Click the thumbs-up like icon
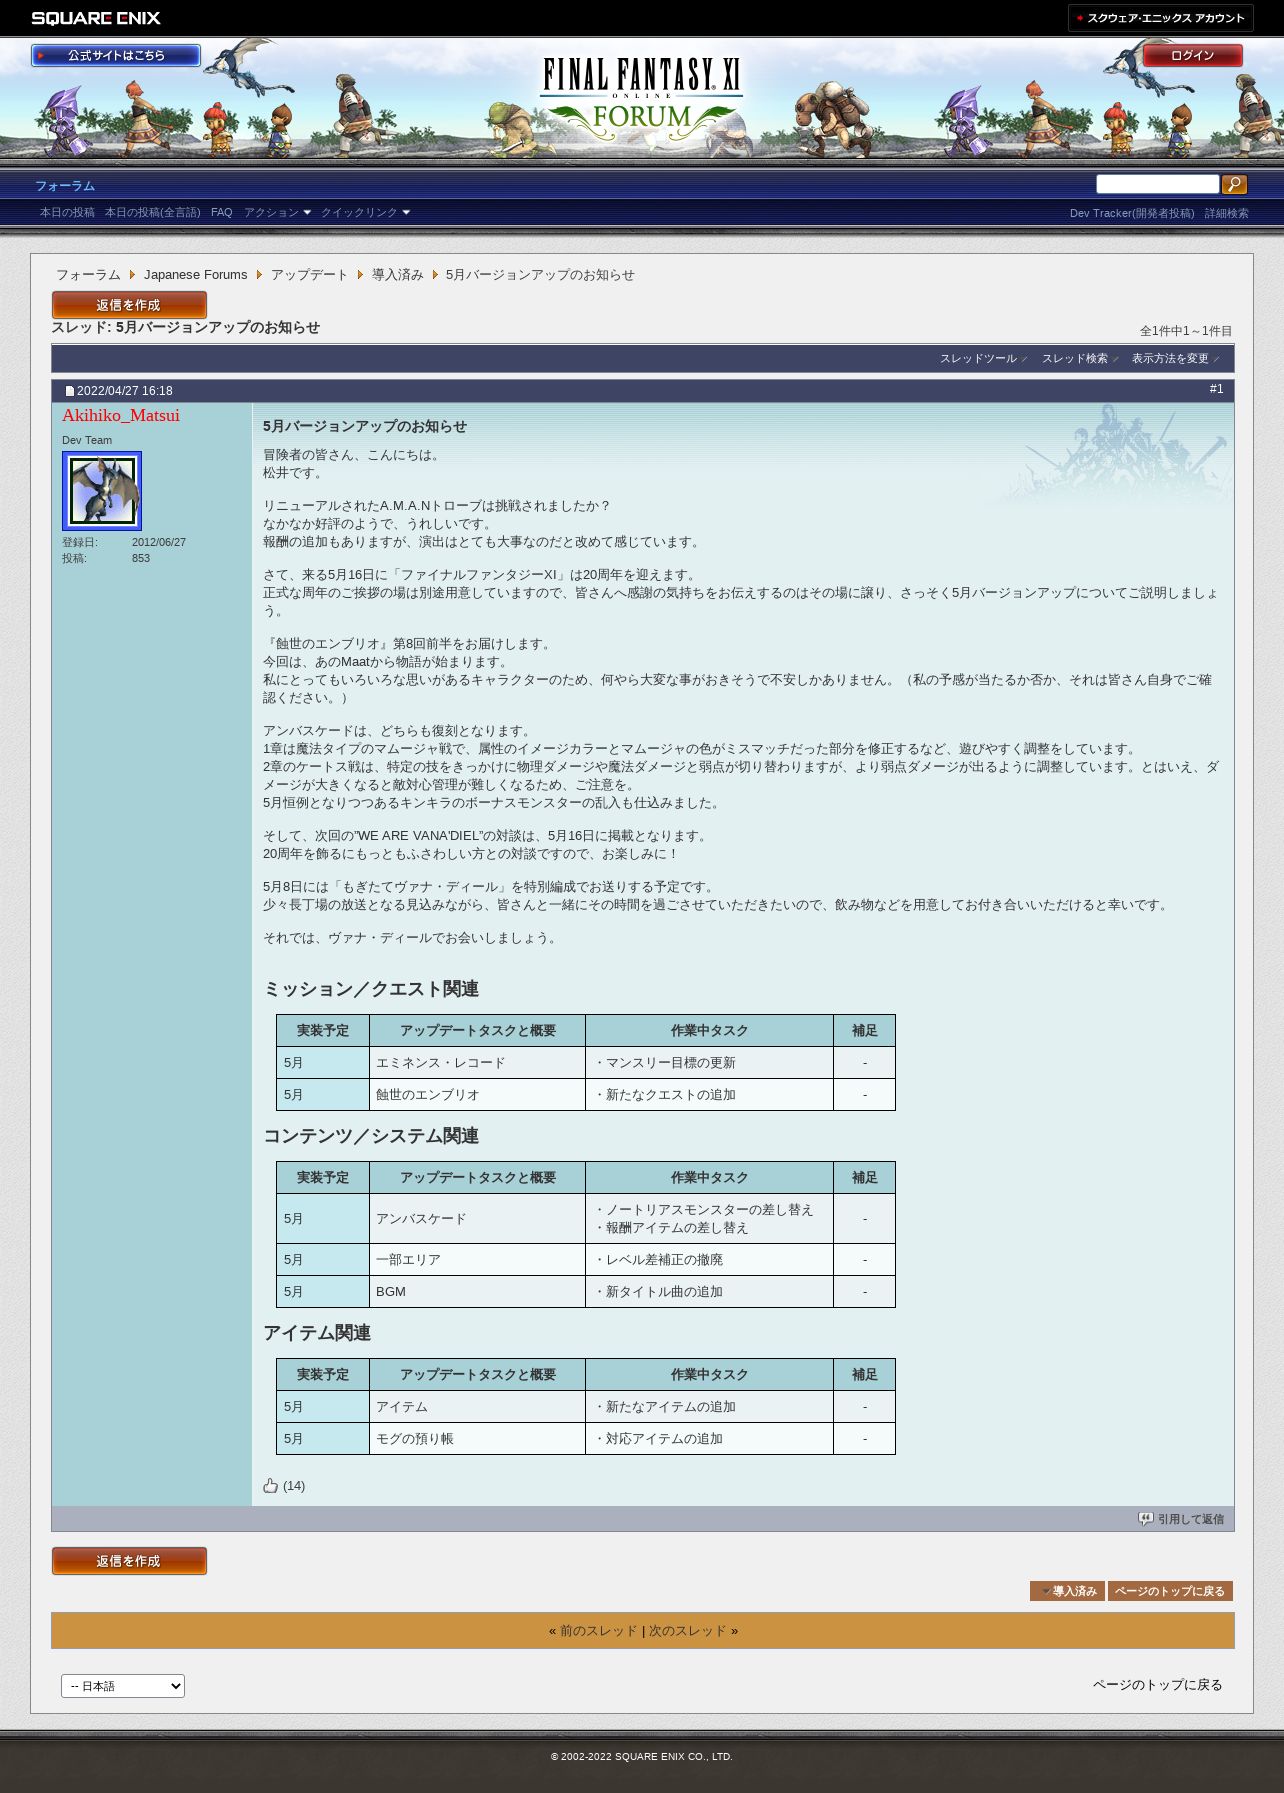 (x=270, y=1485)
